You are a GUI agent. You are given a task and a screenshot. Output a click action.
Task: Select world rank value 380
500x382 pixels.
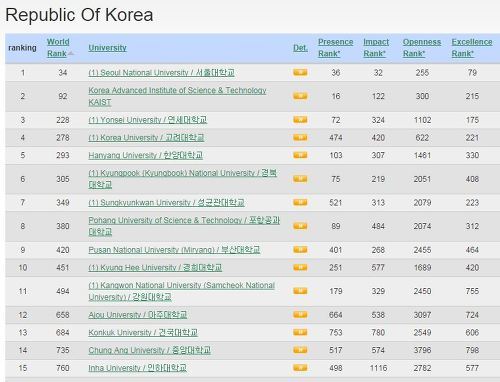63,226
